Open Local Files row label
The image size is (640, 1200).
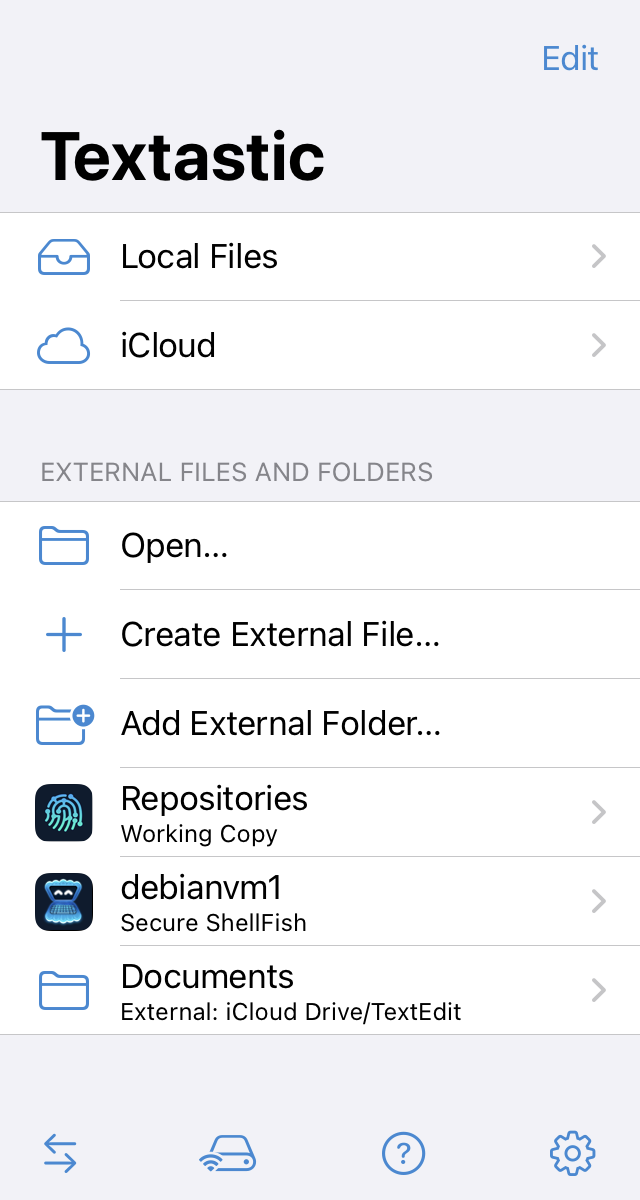point(199,257)
